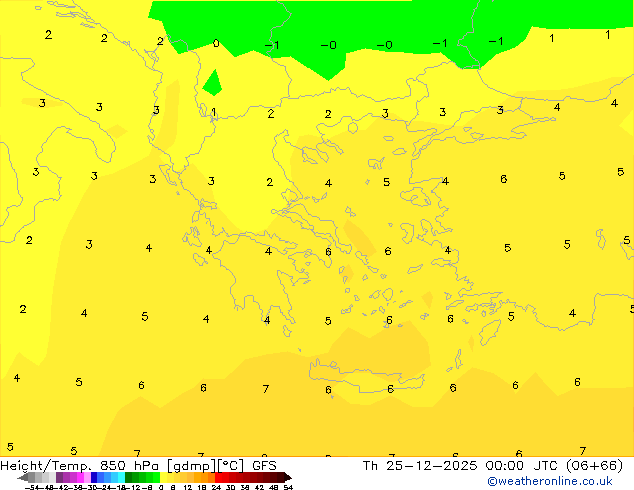634x490 pixels.
Task: Select the '(06+66)' run offset text
Action: click(x=595, y=466)
